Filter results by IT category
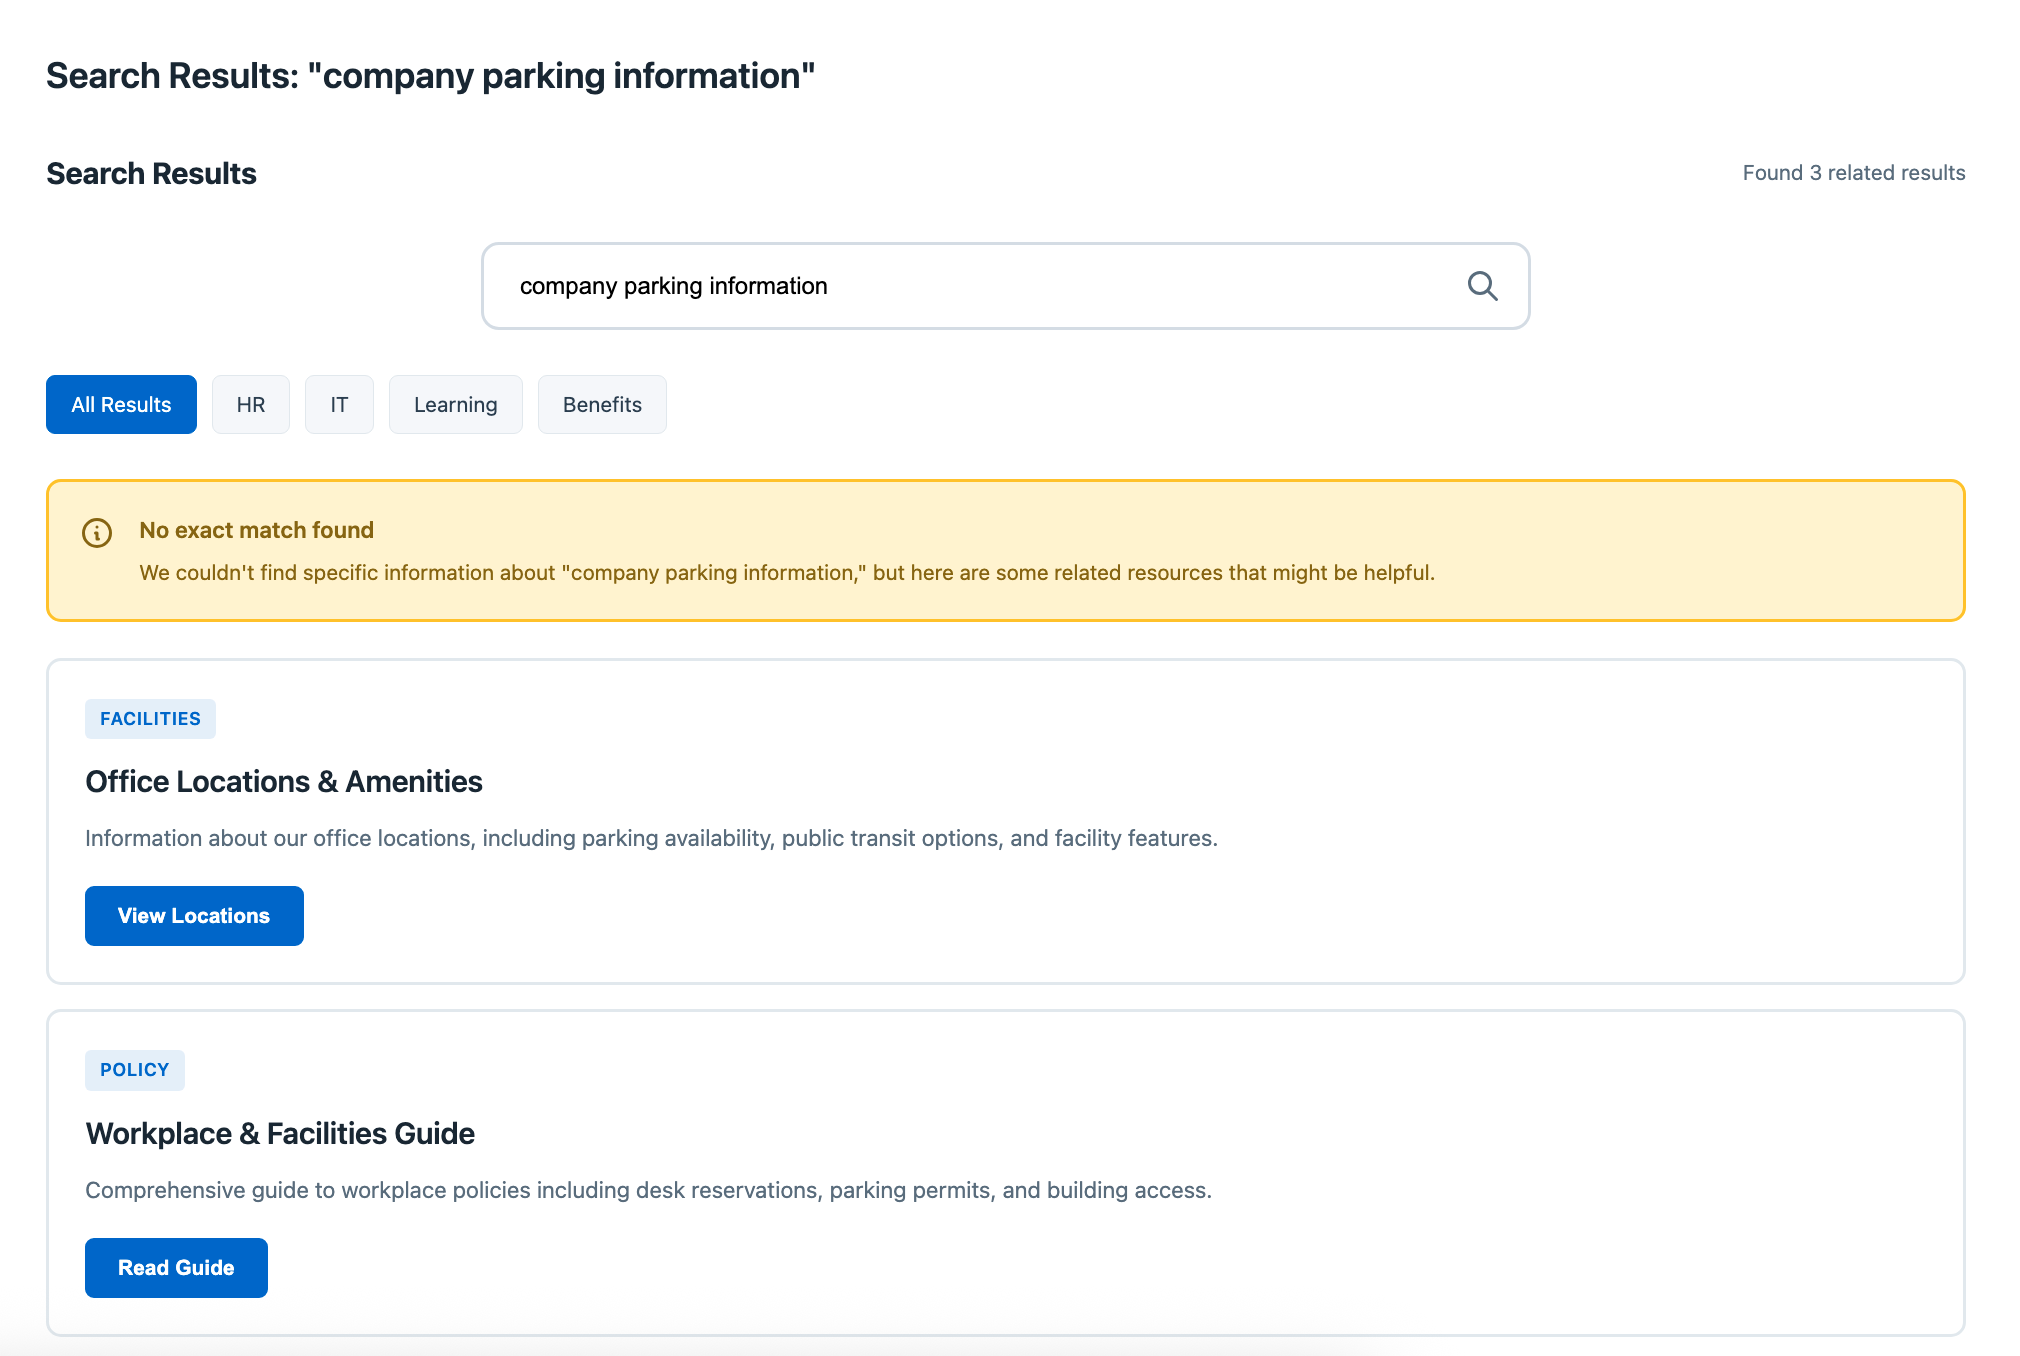 pos(339,405)
